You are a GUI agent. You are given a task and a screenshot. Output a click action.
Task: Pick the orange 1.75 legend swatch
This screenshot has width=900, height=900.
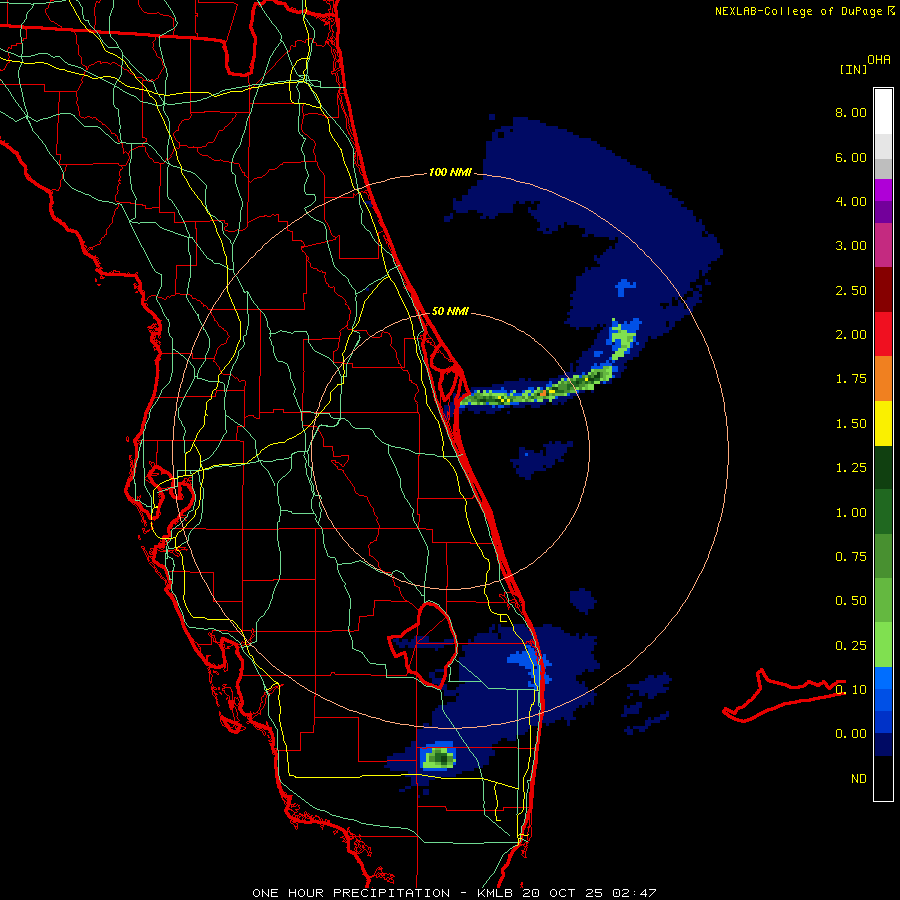pos(883,379)
